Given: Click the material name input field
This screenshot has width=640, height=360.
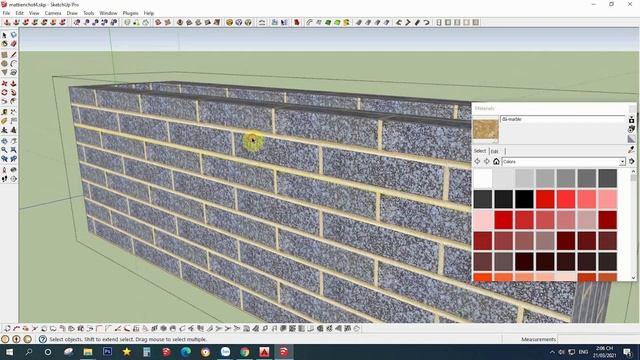Looking at the screenshot, I should [563, 119].
